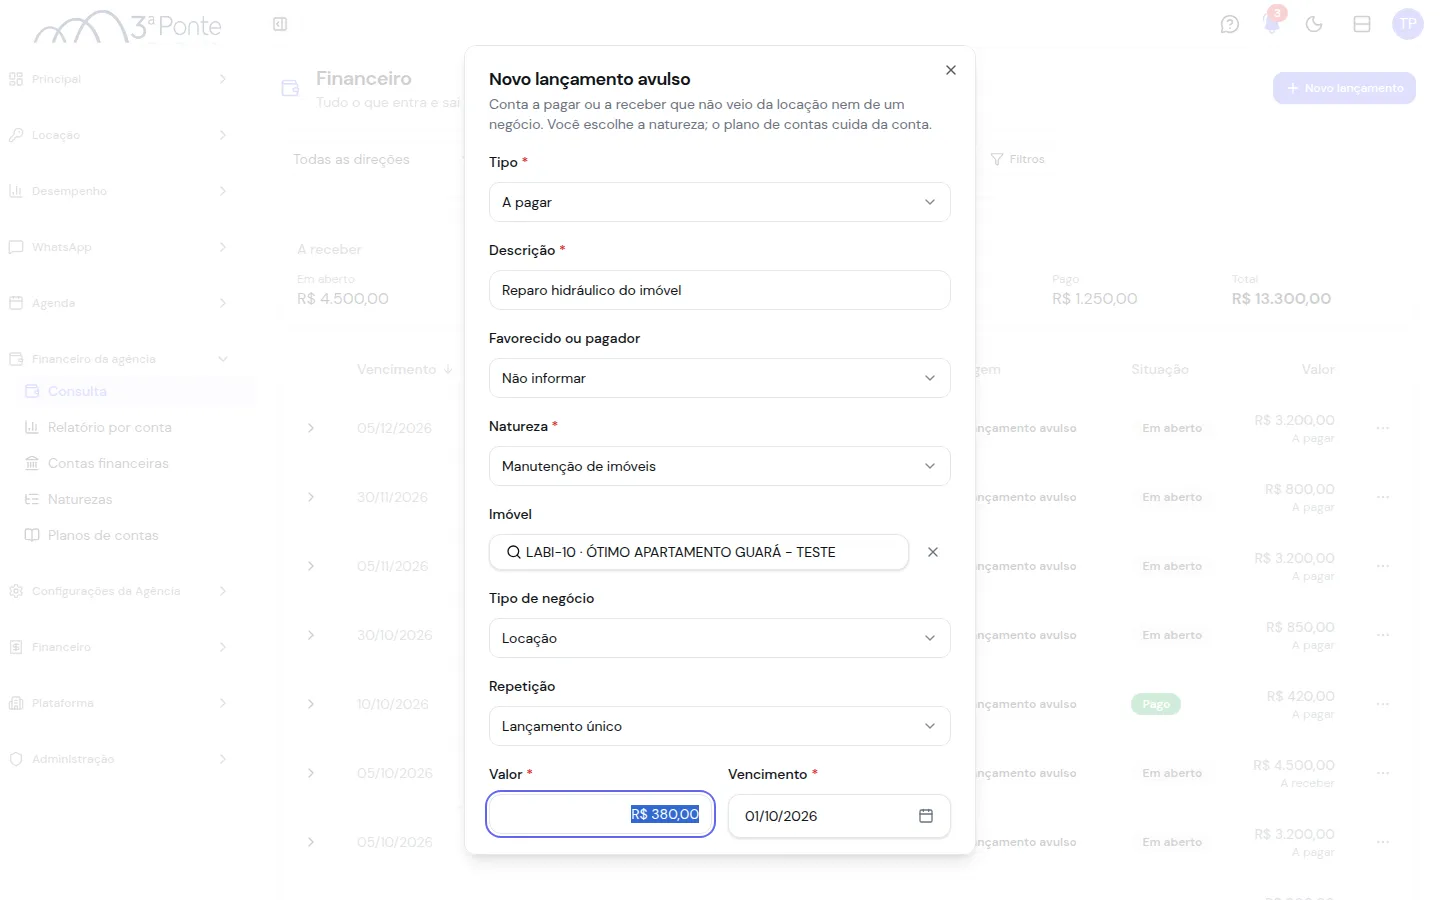The image size is (1440, 900).
Task: Click the Vencimento date field
Action: (x=839, y=816)
